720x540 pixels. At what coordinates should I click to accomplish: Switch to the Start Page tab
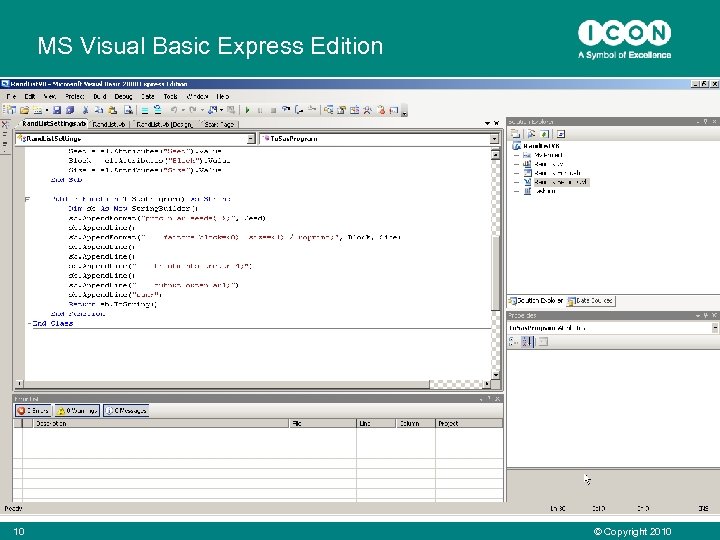tap(219, 124)
